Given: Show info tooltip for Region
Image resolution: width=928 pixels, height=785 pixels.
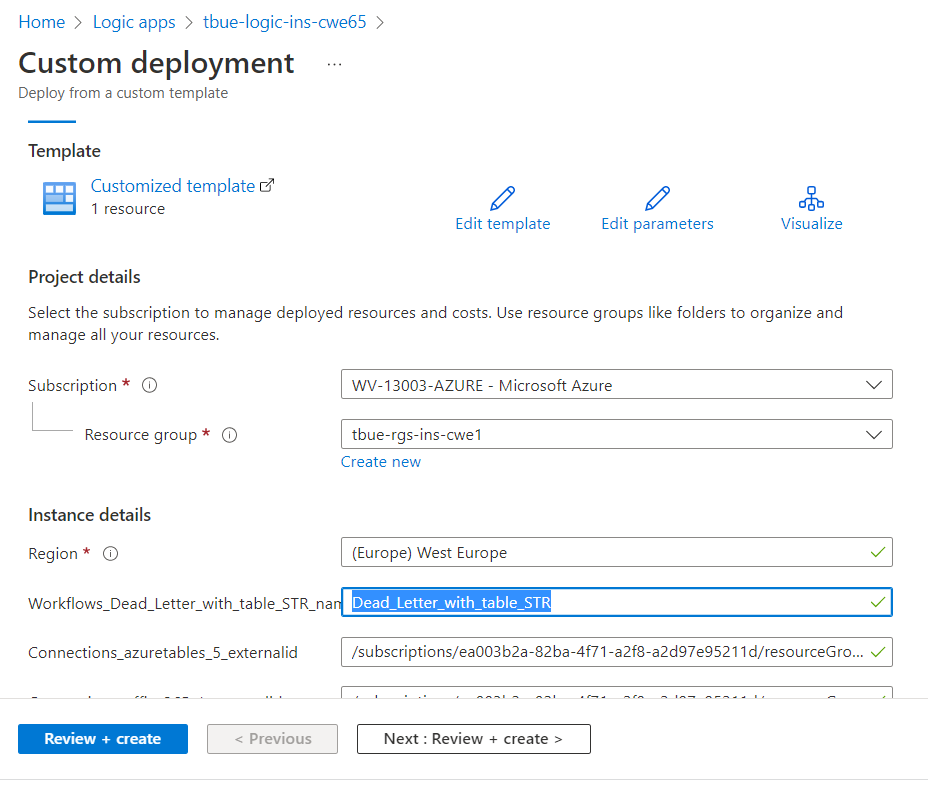Looking at the screenshot, I should [111, 554].
